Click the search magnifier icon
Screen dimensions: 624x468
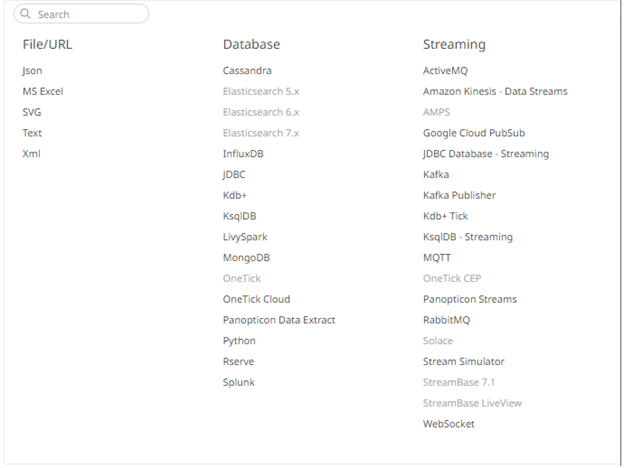click(x=25, y=14)
